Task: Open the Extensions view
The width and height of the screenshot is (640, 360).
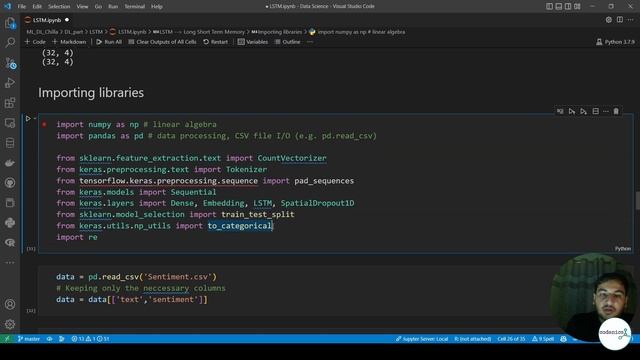Action: click(x=10, y=102)
